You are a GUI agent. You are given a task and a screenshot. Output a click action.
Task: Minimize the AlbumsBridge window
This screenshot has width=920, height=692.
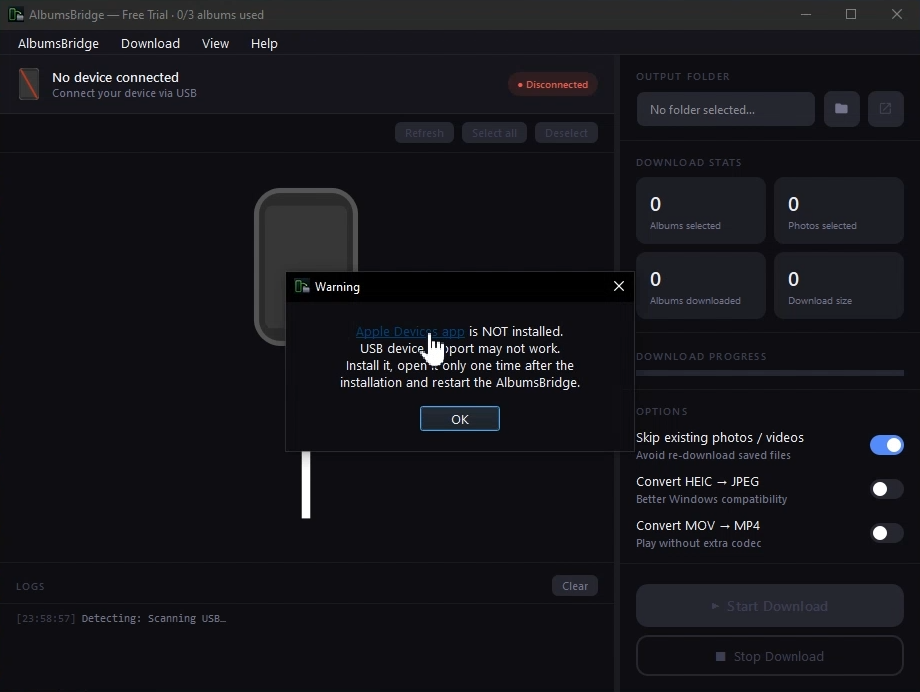point(806,14)
